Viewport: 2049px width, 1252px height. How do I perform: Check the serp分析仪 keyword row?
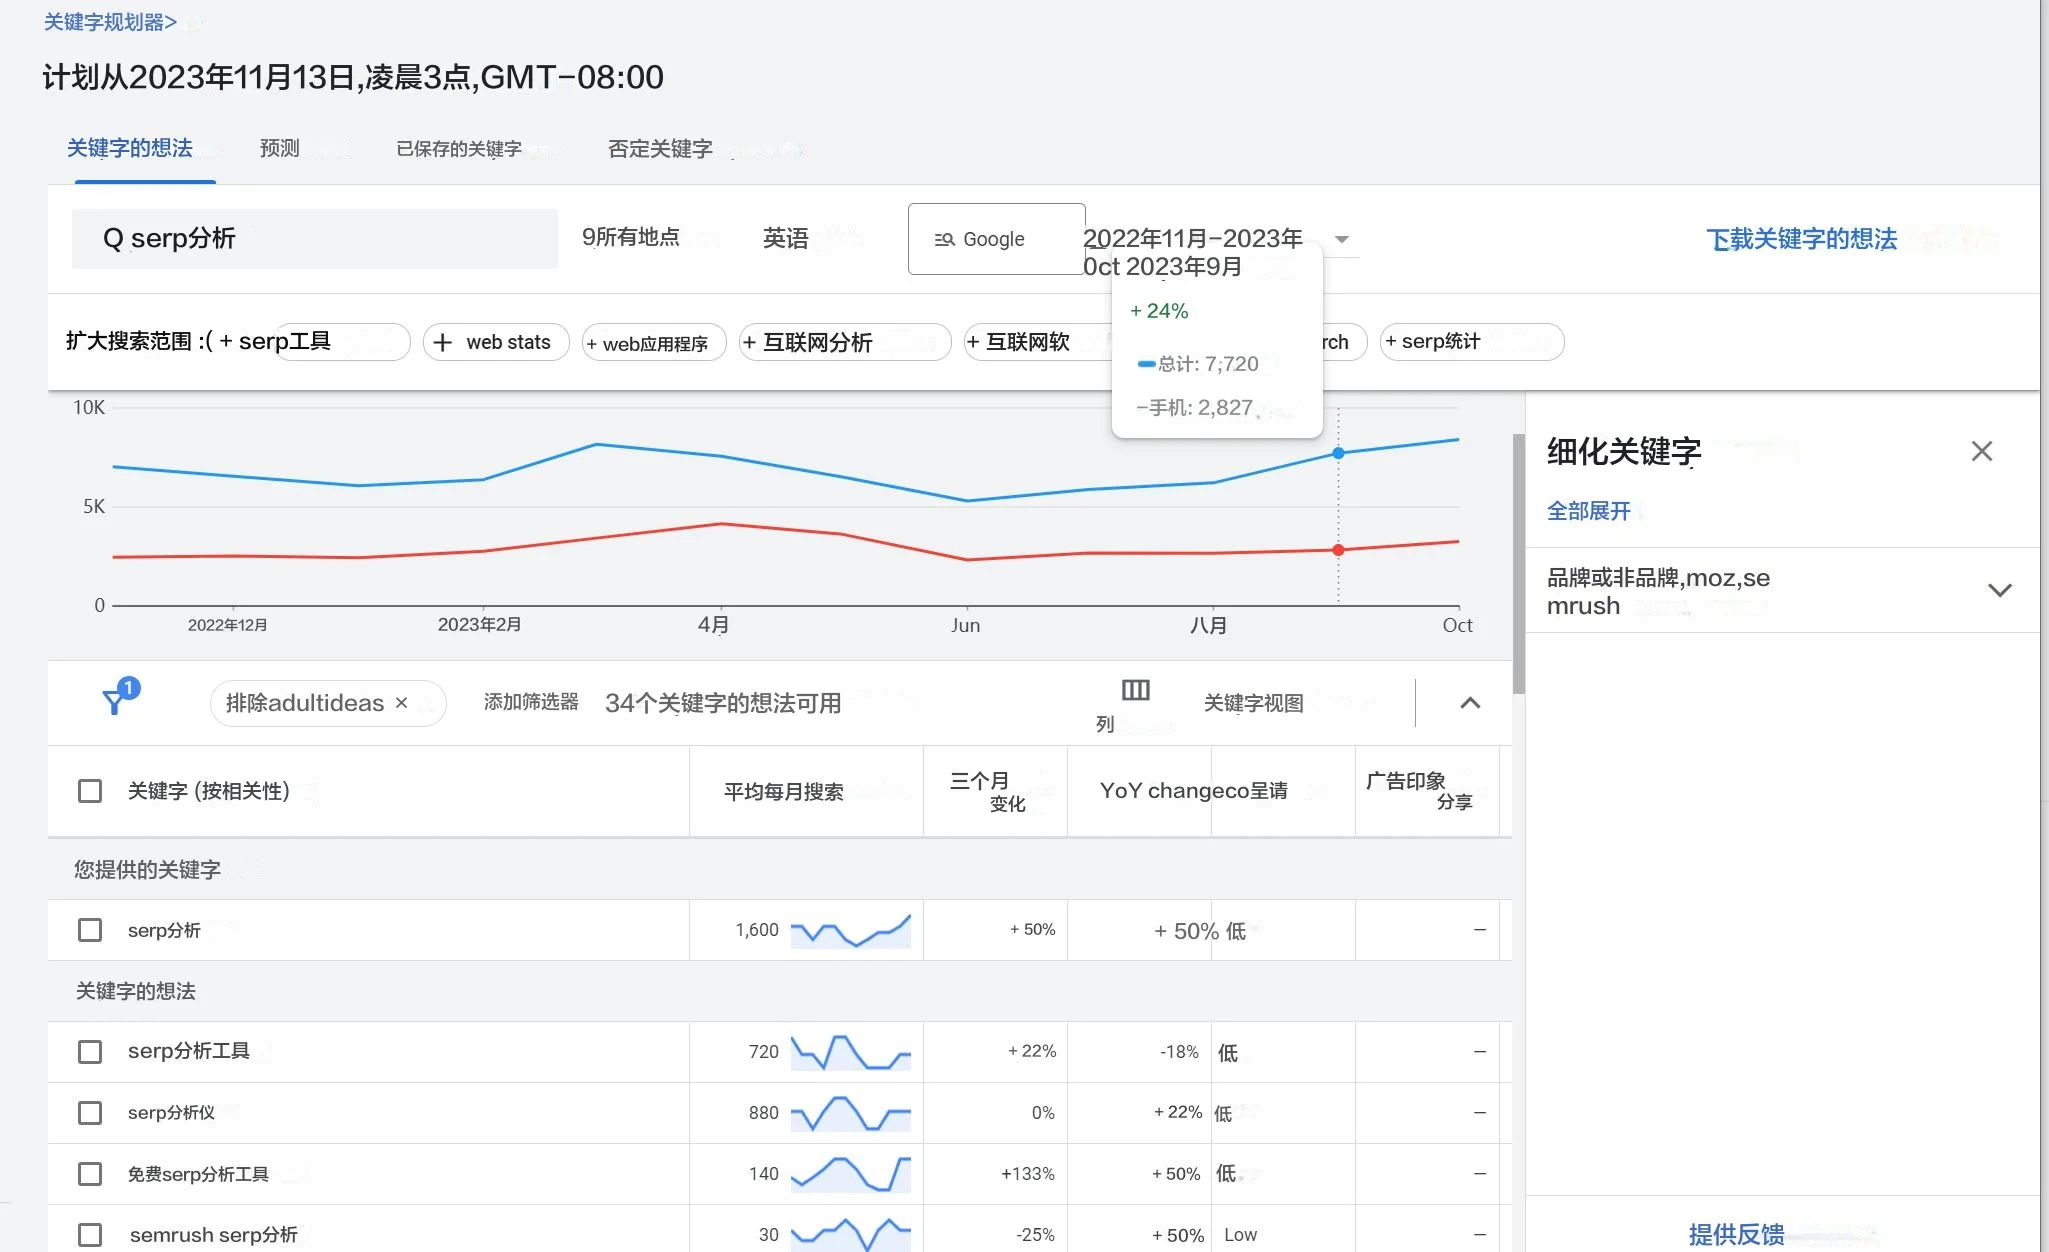tap(90, 1113)
